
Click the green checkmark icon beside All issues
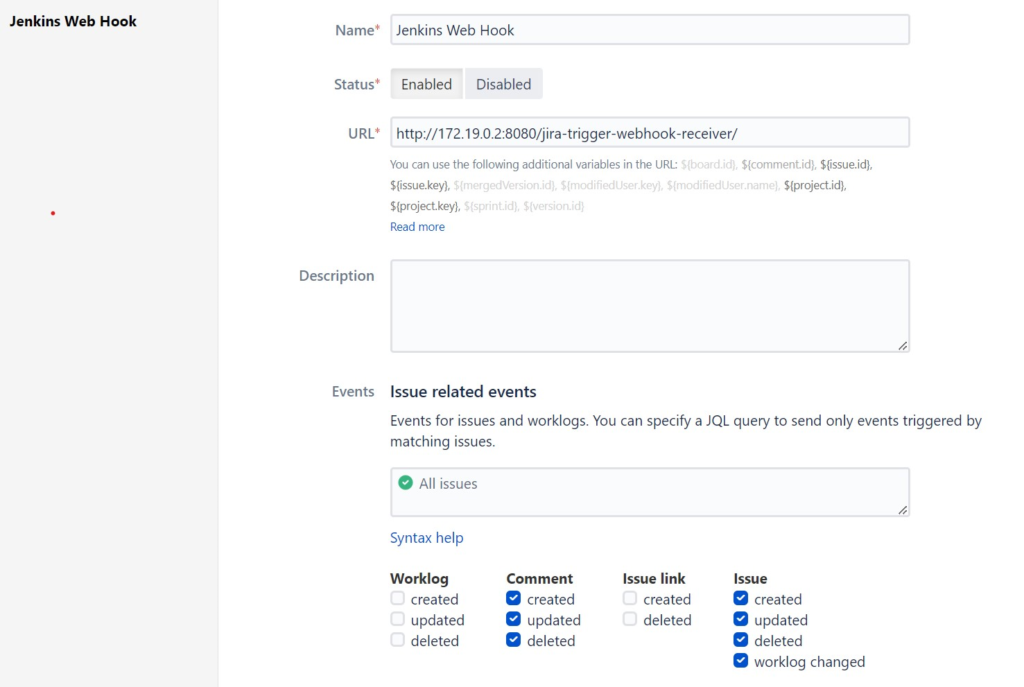406,482
